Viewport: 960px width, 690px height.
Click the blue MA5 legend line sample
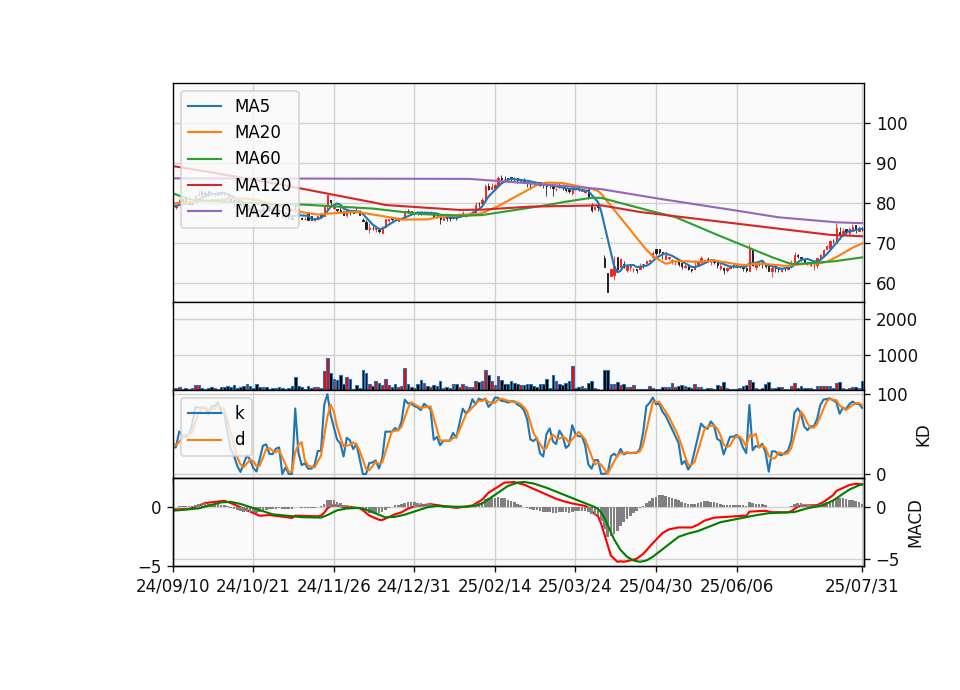[x=204, y=106]
